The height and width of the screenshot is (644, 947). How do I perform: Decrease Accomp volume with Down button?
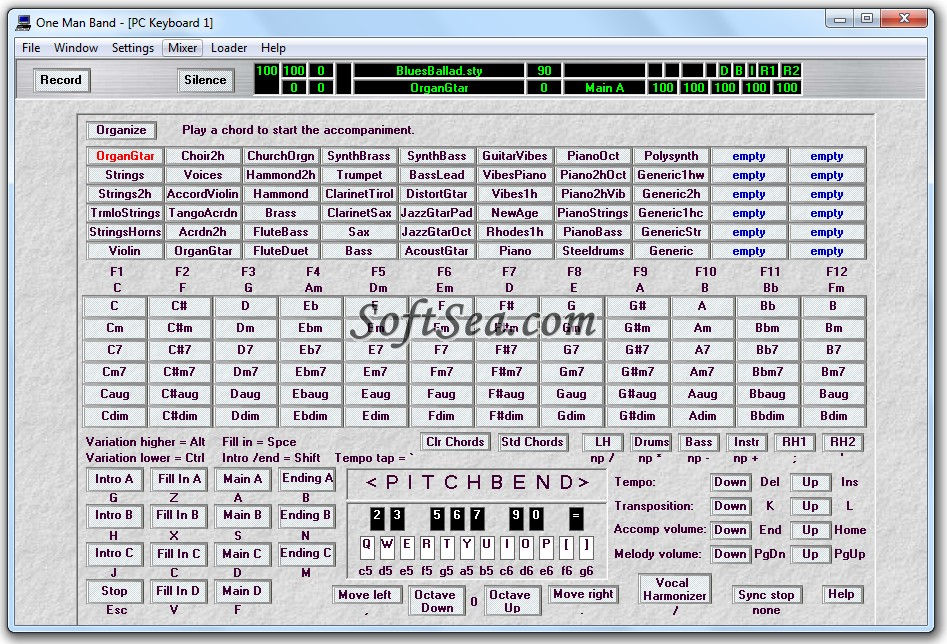pos(731,530)
